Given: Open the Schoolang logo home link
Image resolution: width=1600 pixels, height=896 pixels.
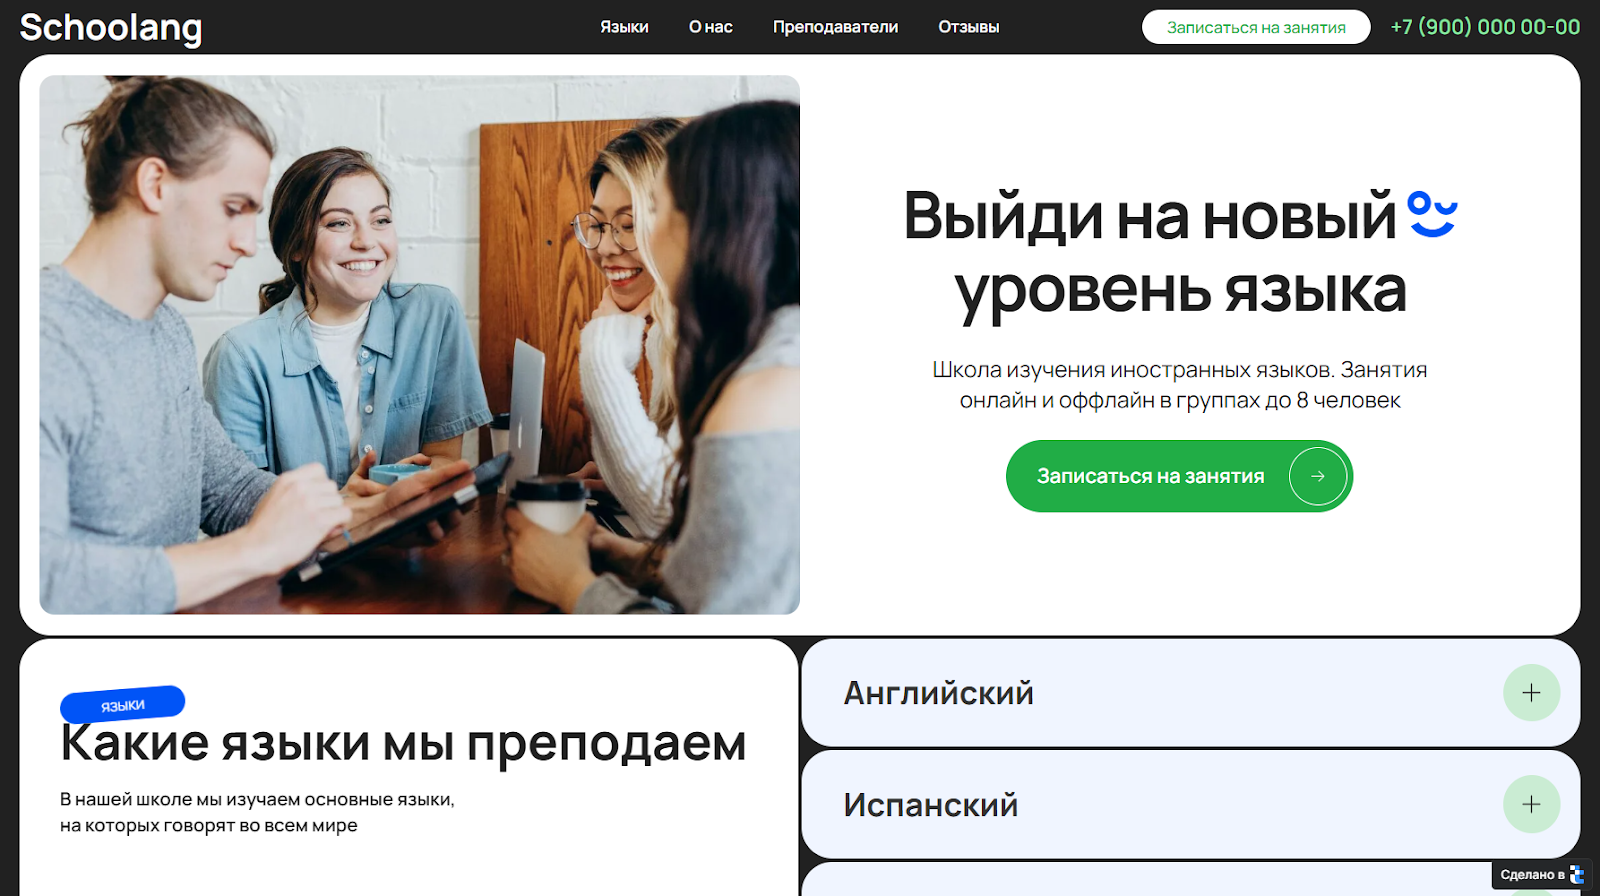Looking at the screenshot, I should pyautogui.click(x=111, y=27).
